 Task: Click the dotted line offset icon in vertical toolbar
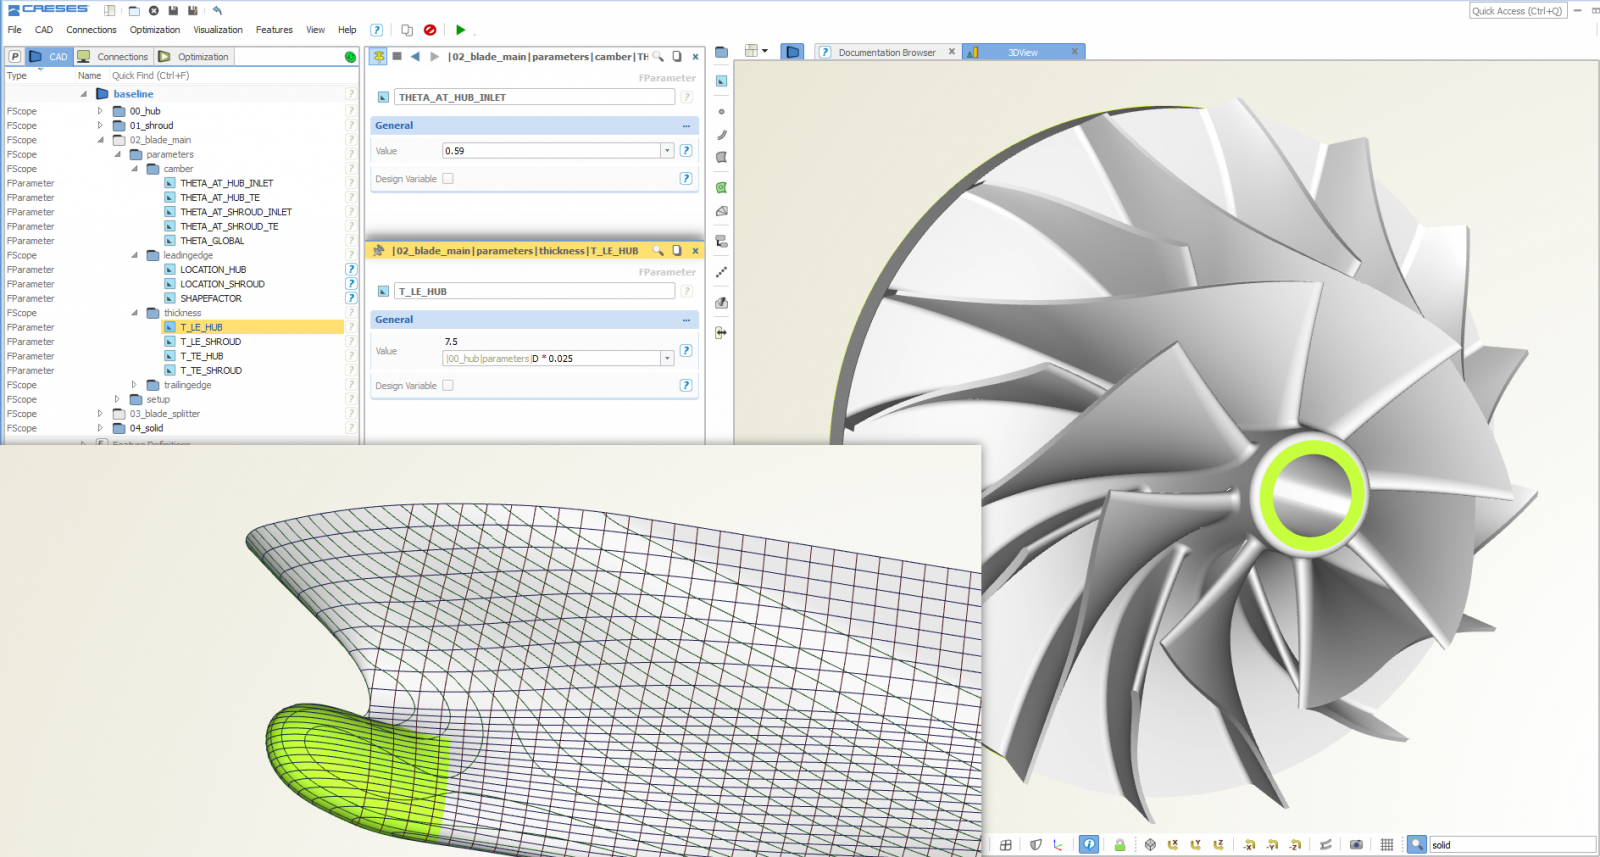point(721,272)
